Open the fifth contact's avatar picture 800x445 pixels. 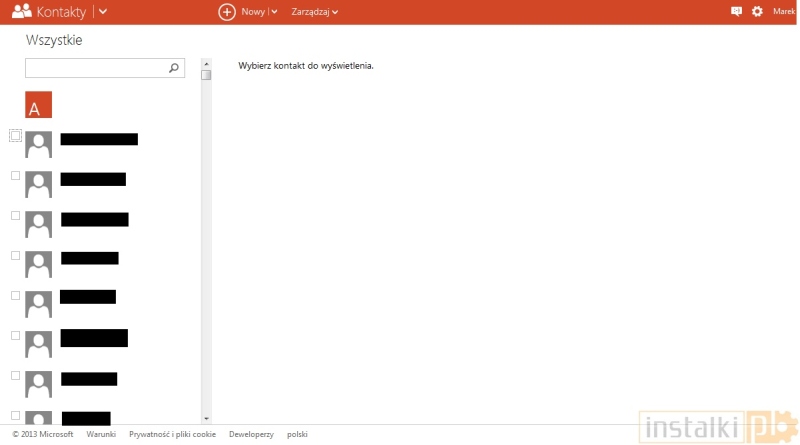click(38, 304)
